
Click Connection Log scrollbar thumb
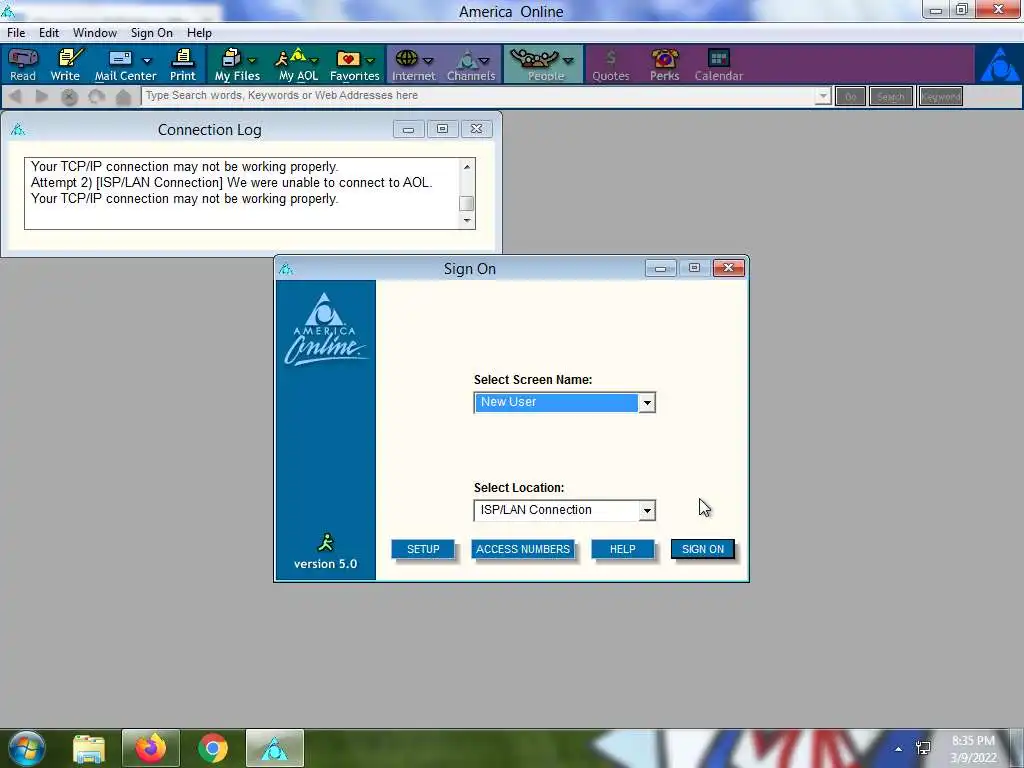(x=466, y=203)
